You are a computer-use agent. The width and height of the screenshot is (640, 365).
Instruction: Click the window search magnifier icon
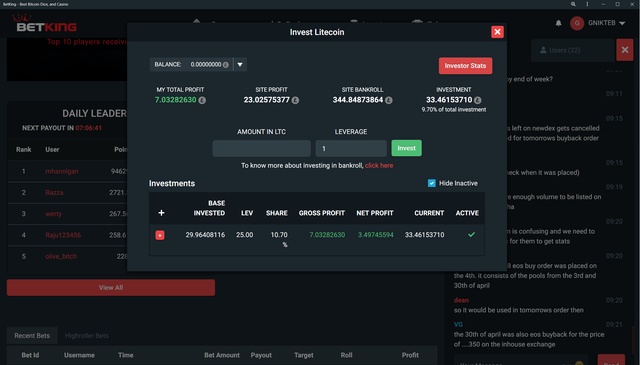pos(573,4)
